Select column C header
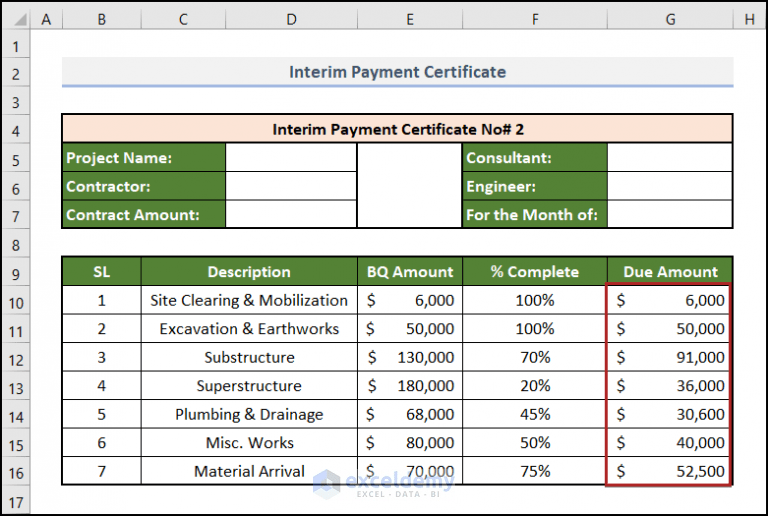 click(x=183, y=19)
